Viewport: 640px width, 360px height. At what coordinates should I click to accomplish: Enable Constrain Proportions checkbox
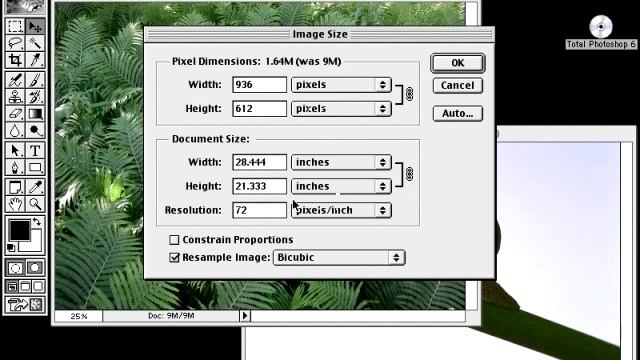(x=174, y=240)
